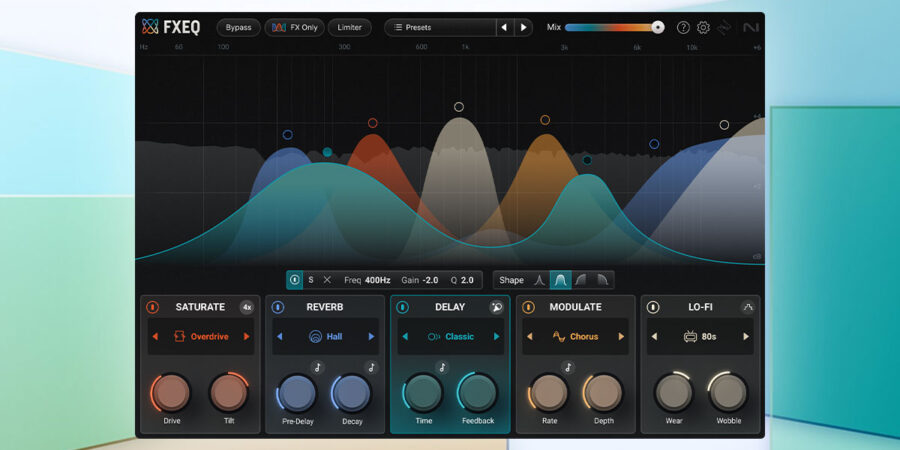Toggle the selected band power button
This screenshot has width=900, height=450.
(x=294, y=280)
